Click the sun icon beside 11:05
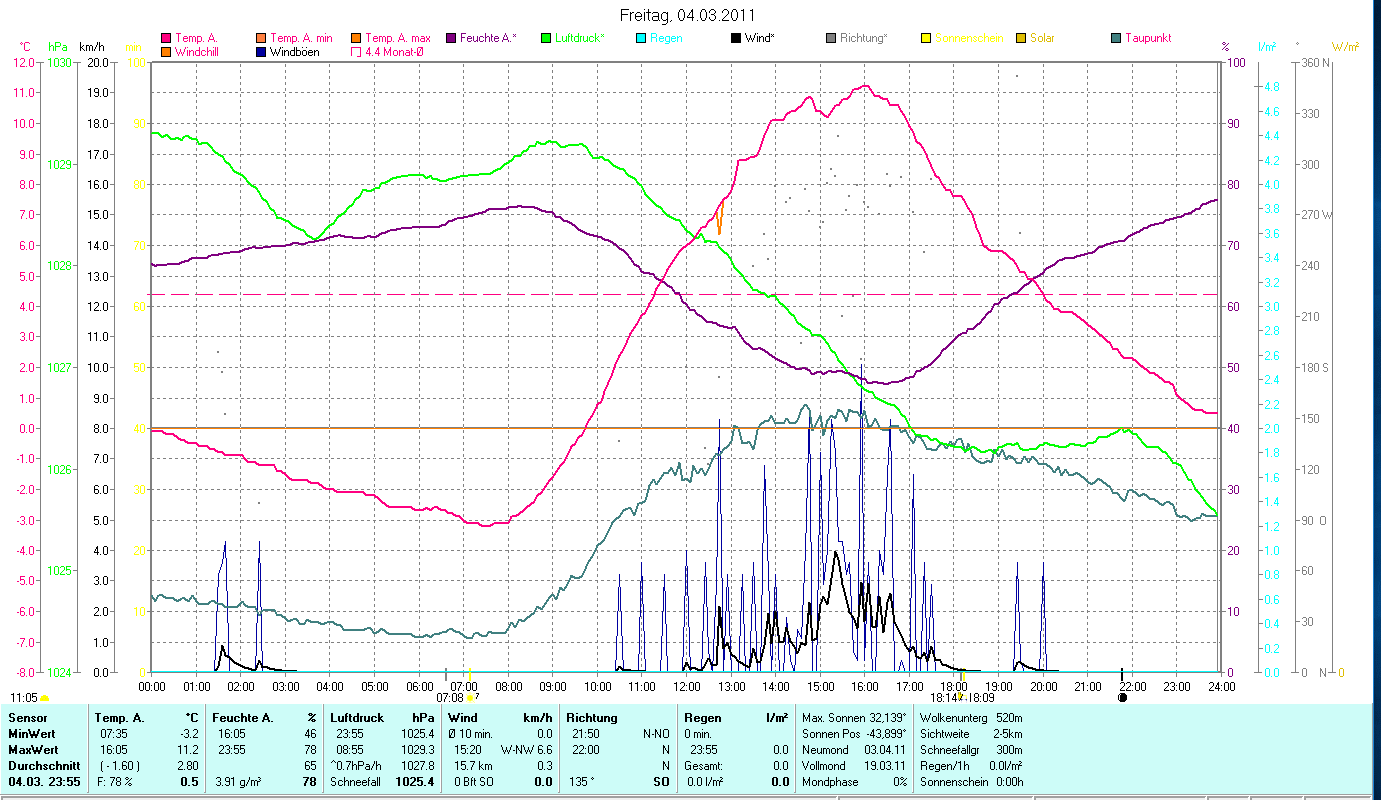This screenshot has height=800, width=1381. 44,697
